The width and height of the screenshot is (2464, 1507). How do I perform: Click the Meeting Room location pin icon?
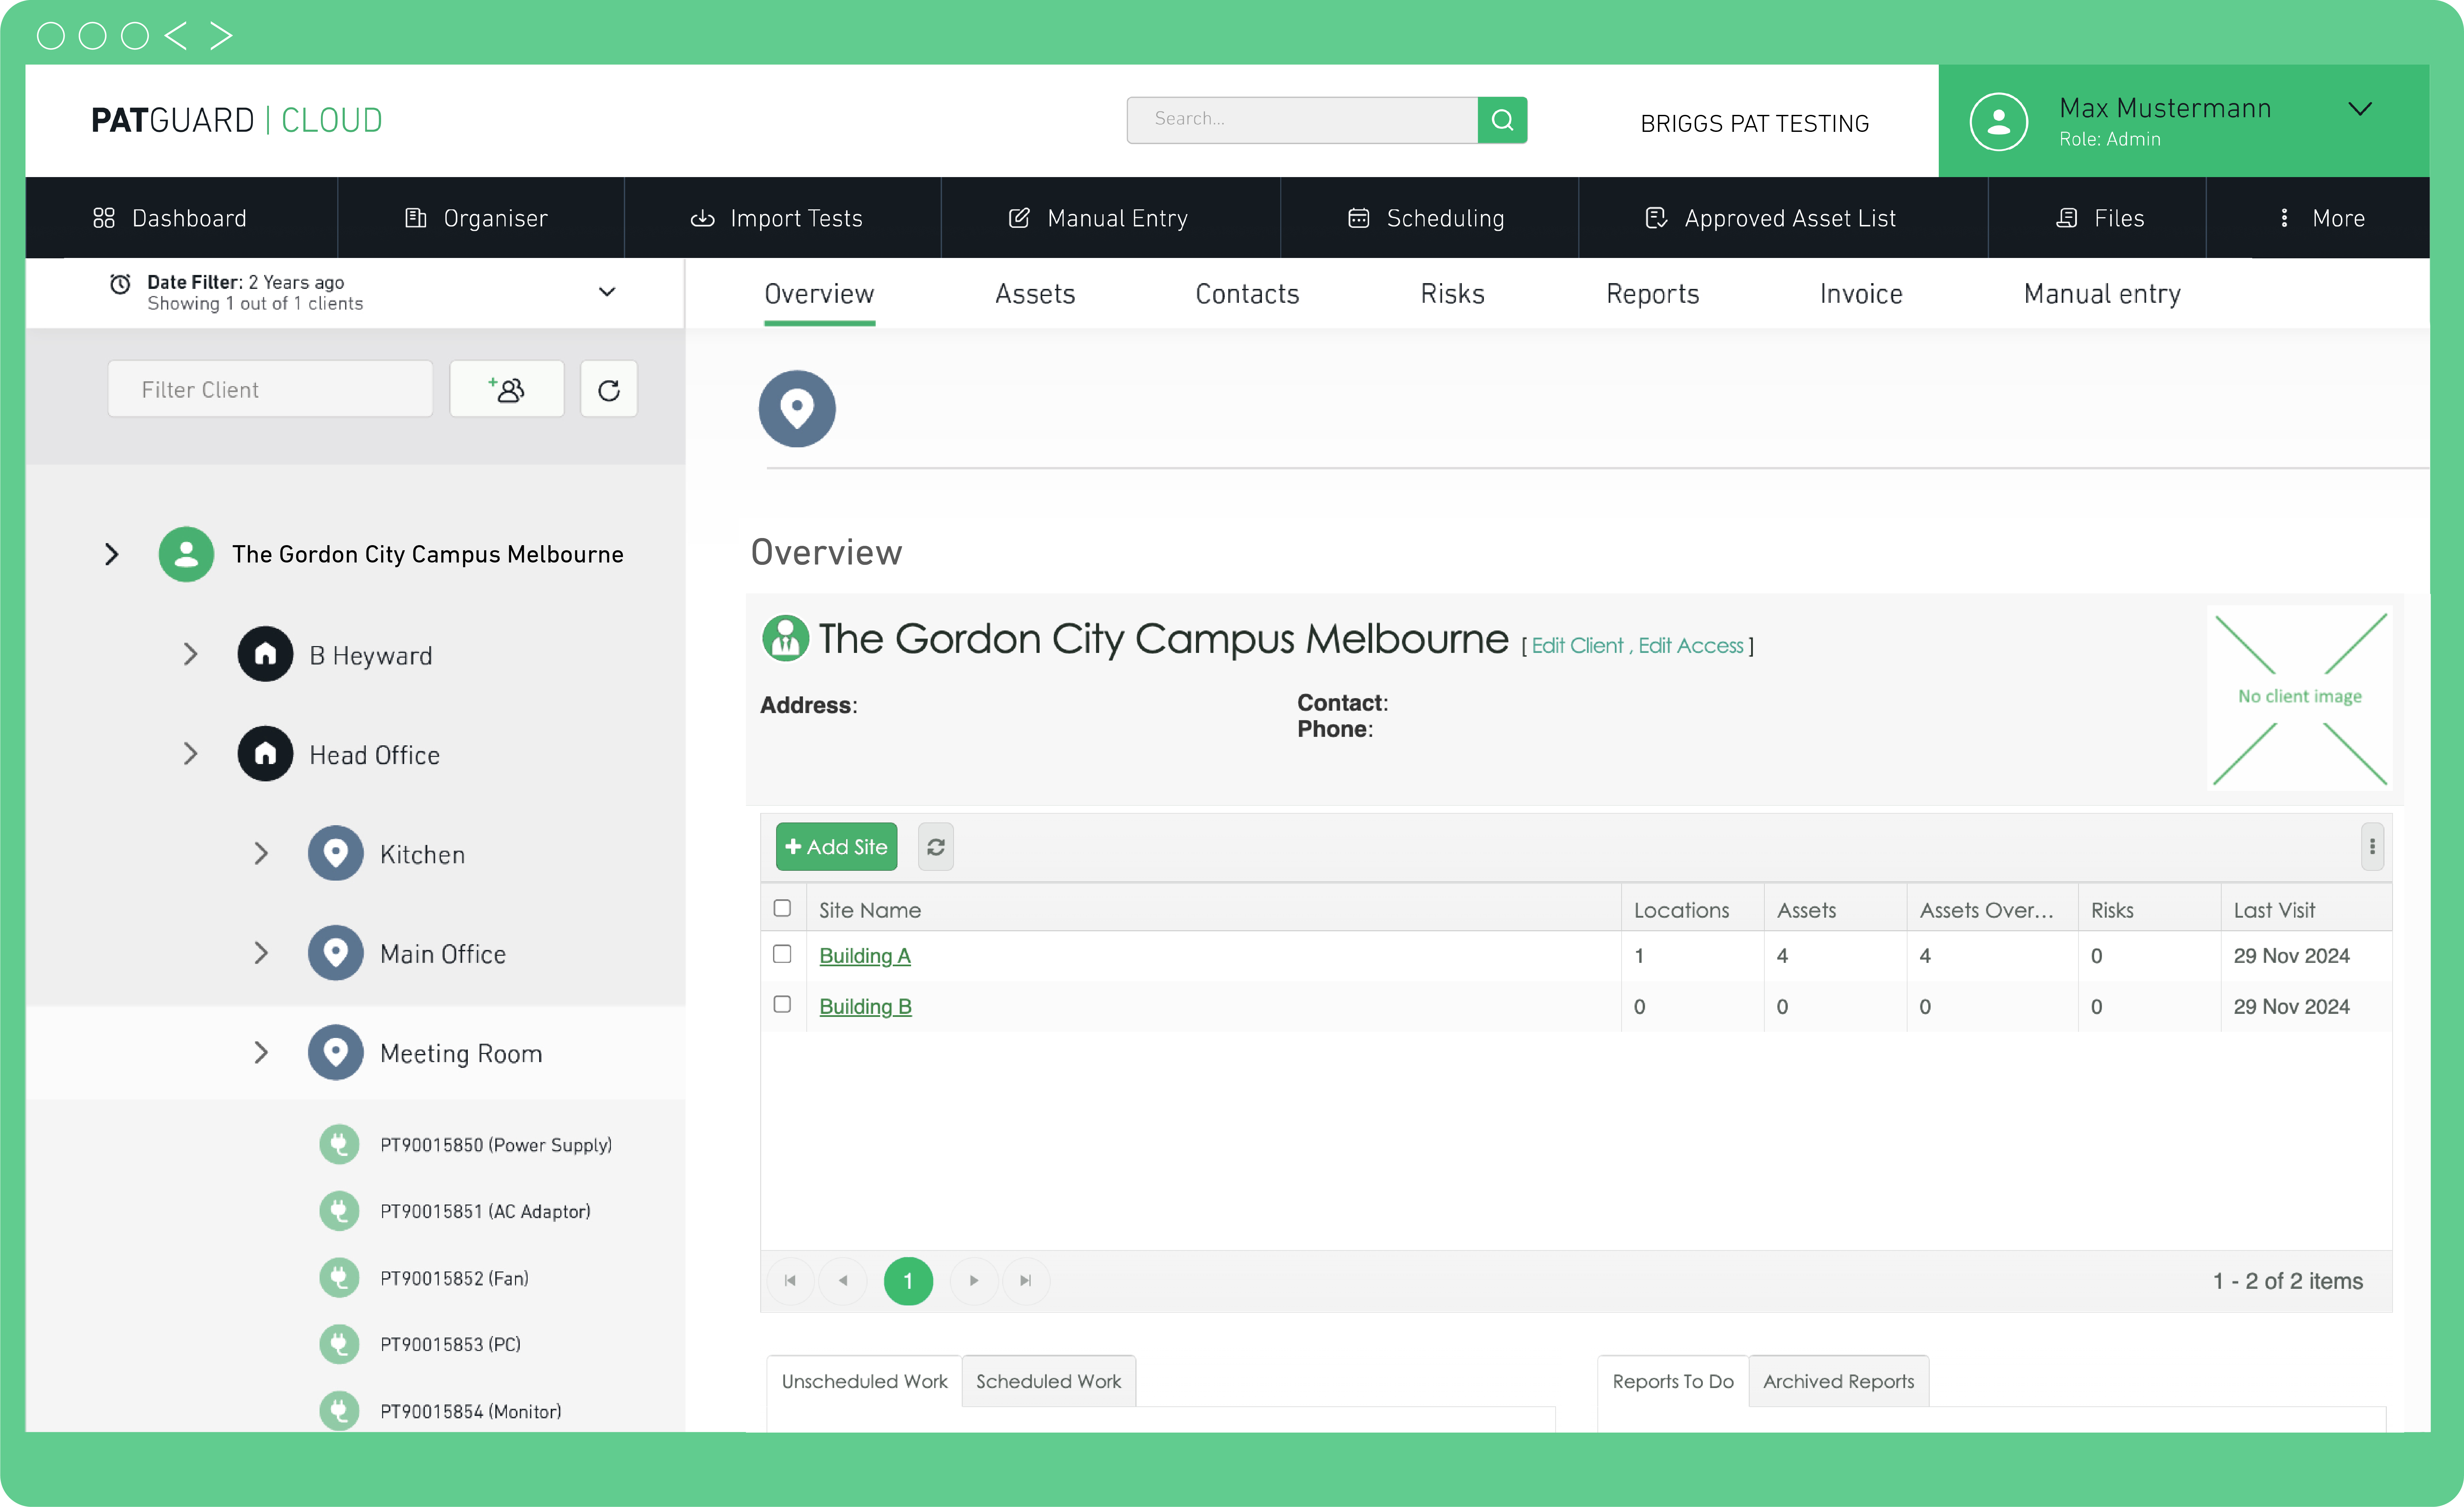coord(336,1052)
